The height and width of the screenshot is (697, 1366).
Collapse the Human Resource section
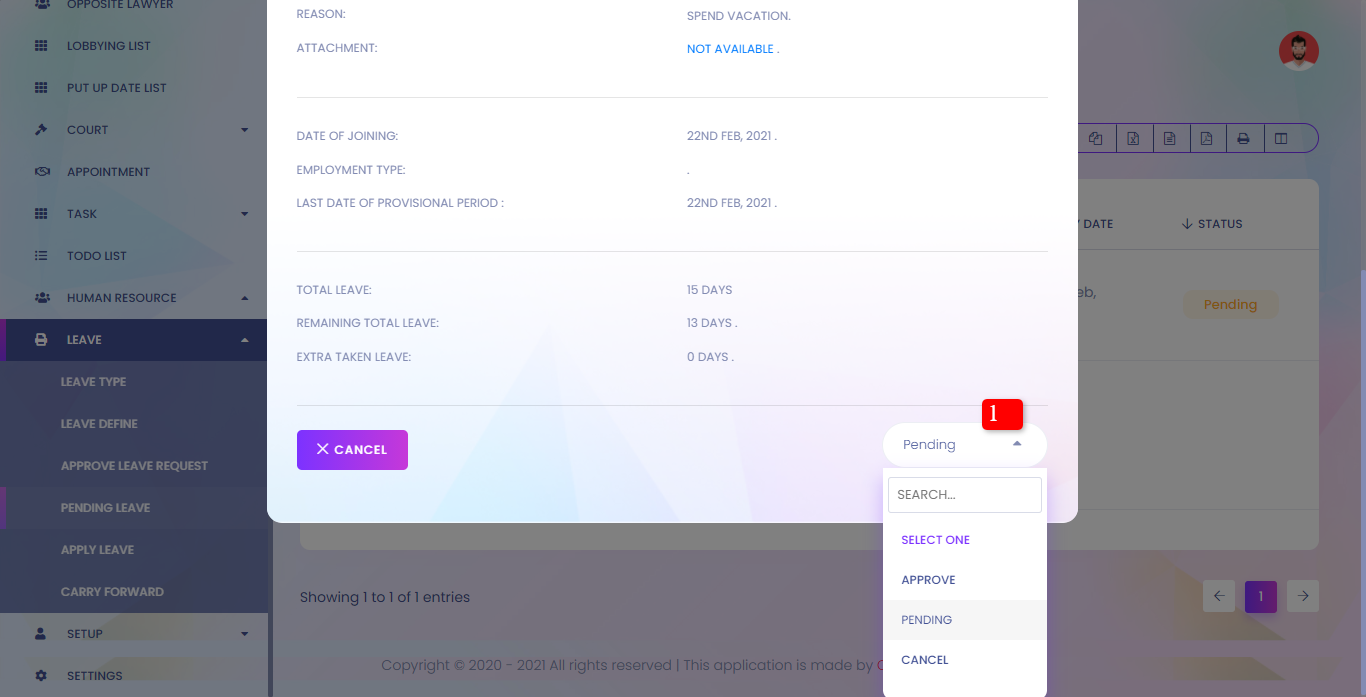tap(244, 298)
